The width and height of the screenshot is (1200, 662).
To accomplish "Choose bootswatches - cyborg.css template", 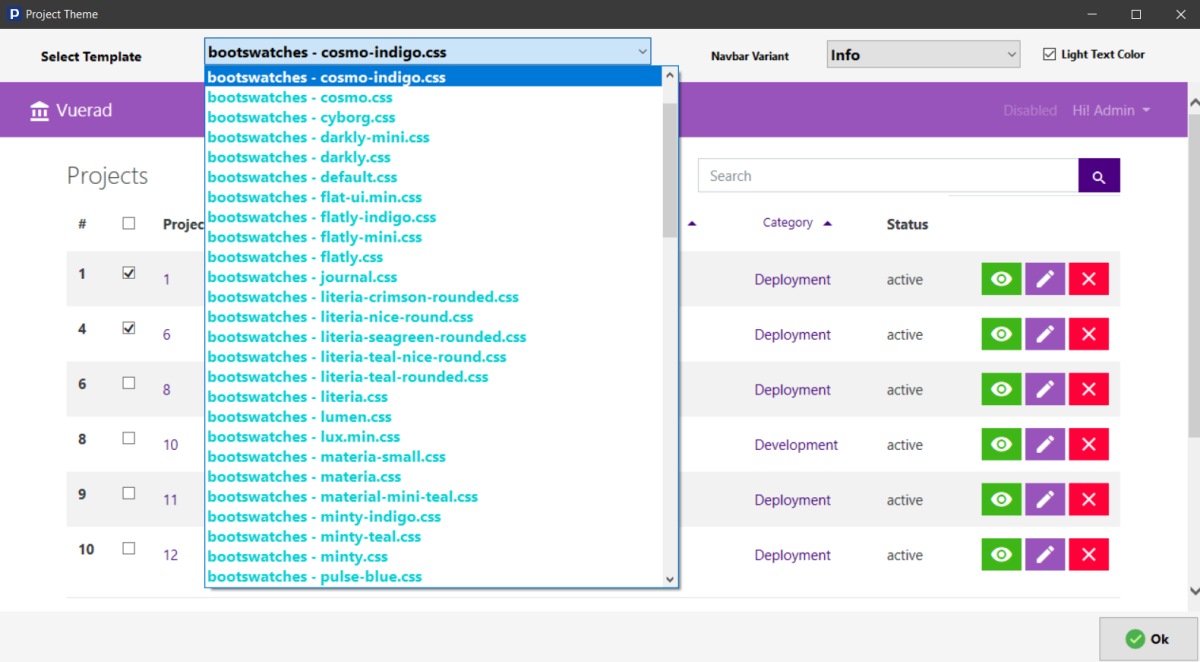I will tap(433, 117).
